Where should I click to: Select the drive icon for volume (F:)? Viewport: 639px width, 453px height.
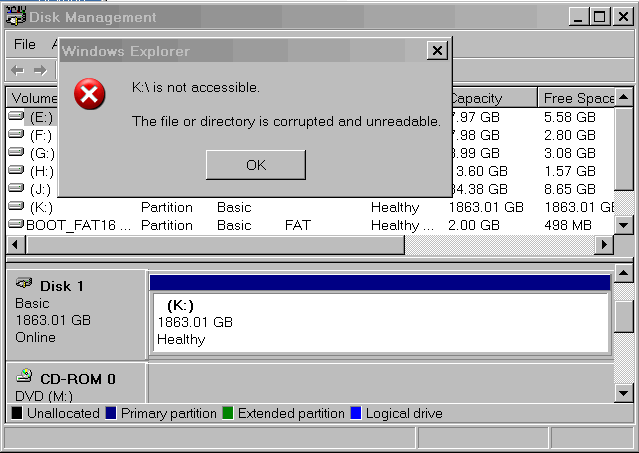16,134
